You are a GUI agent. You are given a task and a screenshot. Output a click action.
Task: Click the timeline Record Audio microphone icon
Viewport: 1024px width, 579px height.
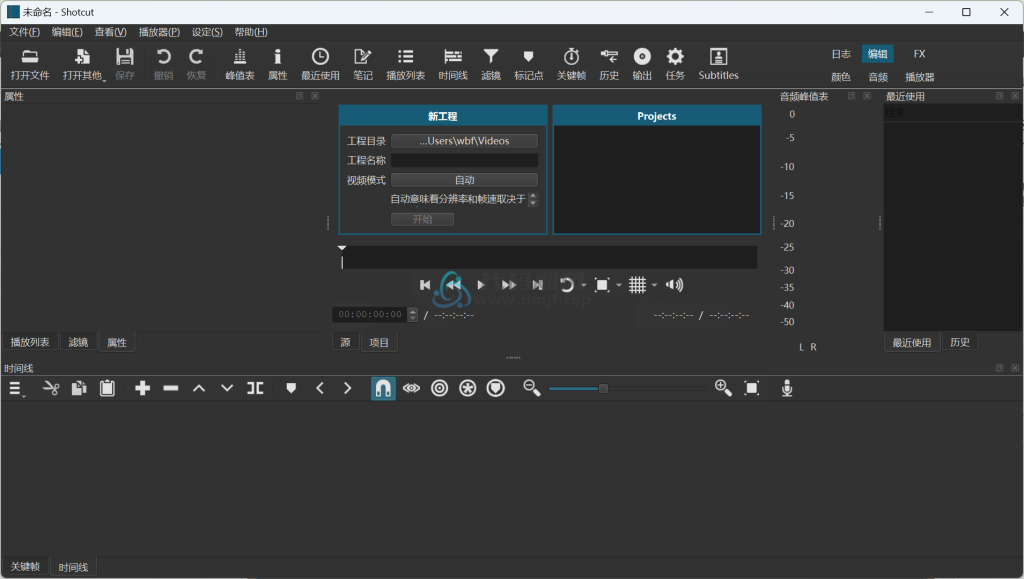coord(787,388)
